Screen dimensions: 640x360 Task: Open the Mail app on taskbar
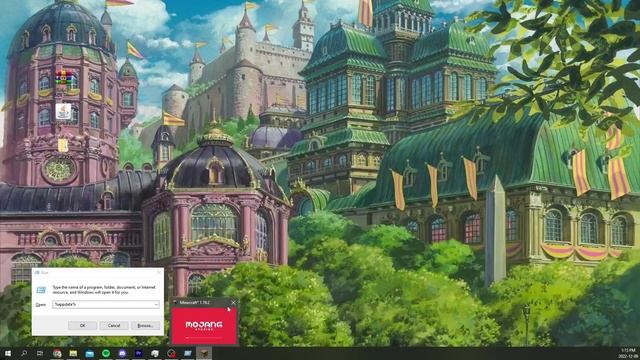pyautogui.click(x=90, y=353)
